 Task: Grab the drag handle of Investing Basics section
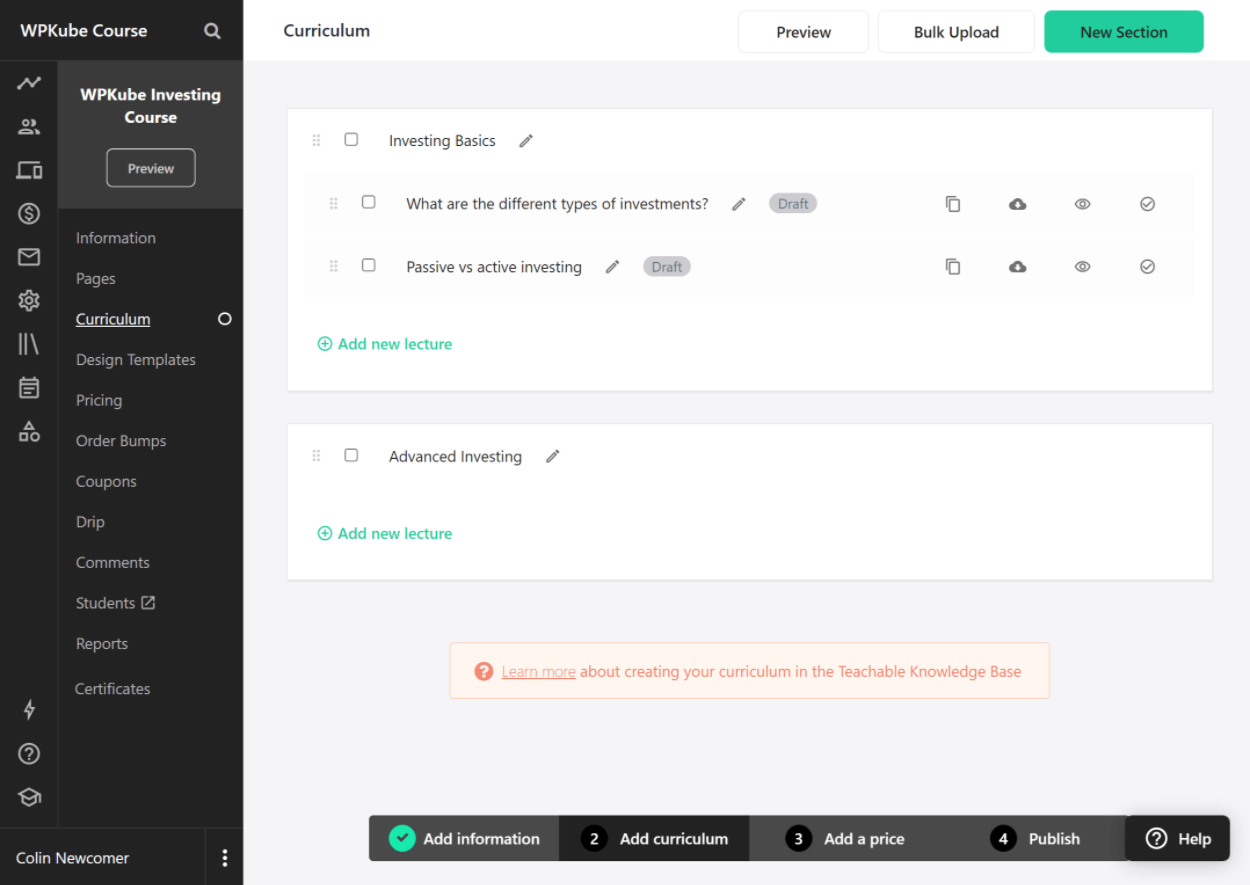(316, 141)
